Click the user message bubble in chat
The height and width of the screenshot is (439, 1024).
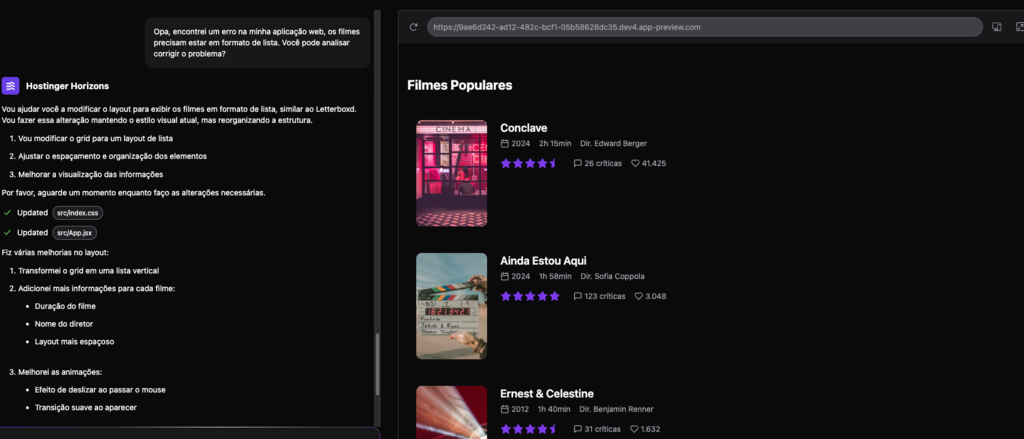tap(257, 42)
